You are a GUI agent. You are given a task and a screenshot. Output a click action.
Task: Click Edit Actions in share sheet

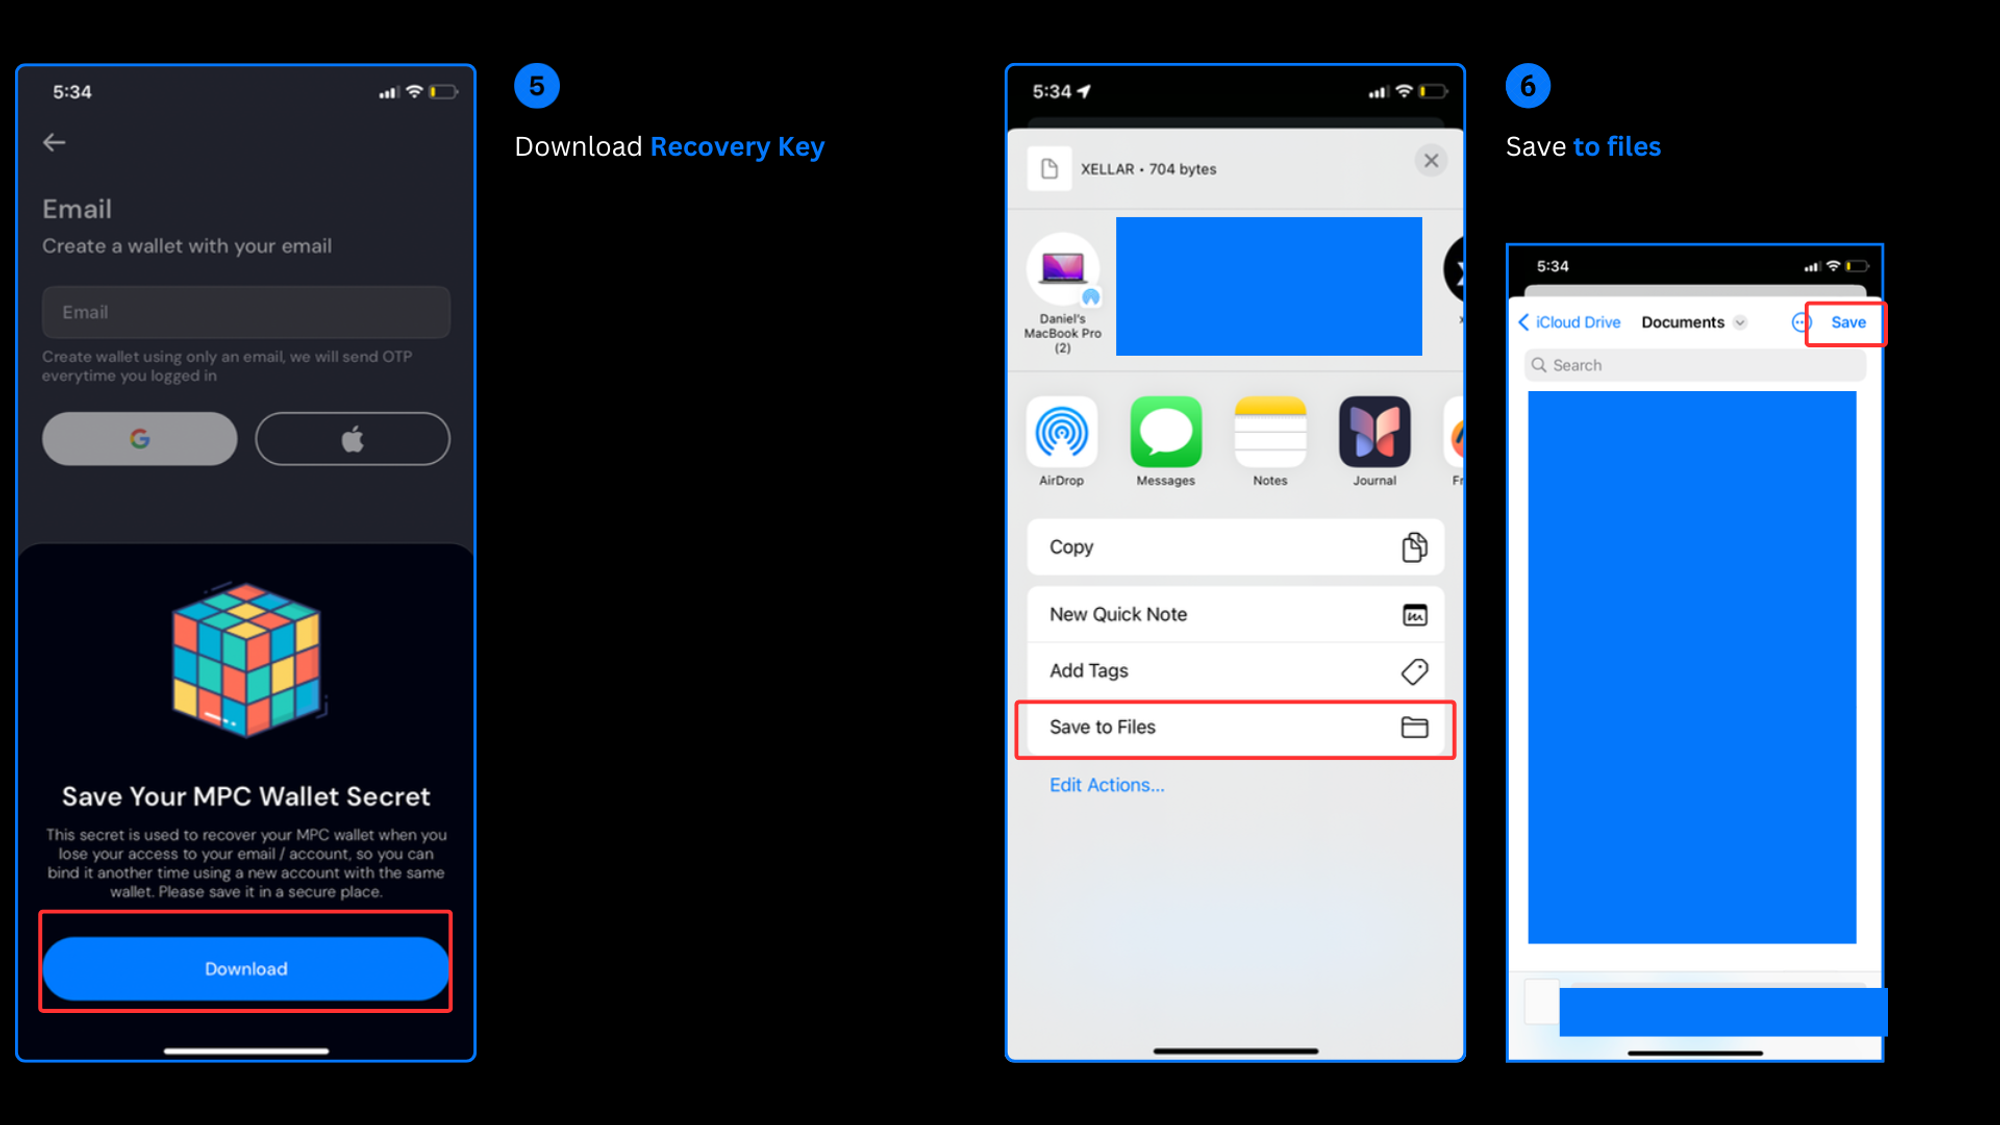1107,784
